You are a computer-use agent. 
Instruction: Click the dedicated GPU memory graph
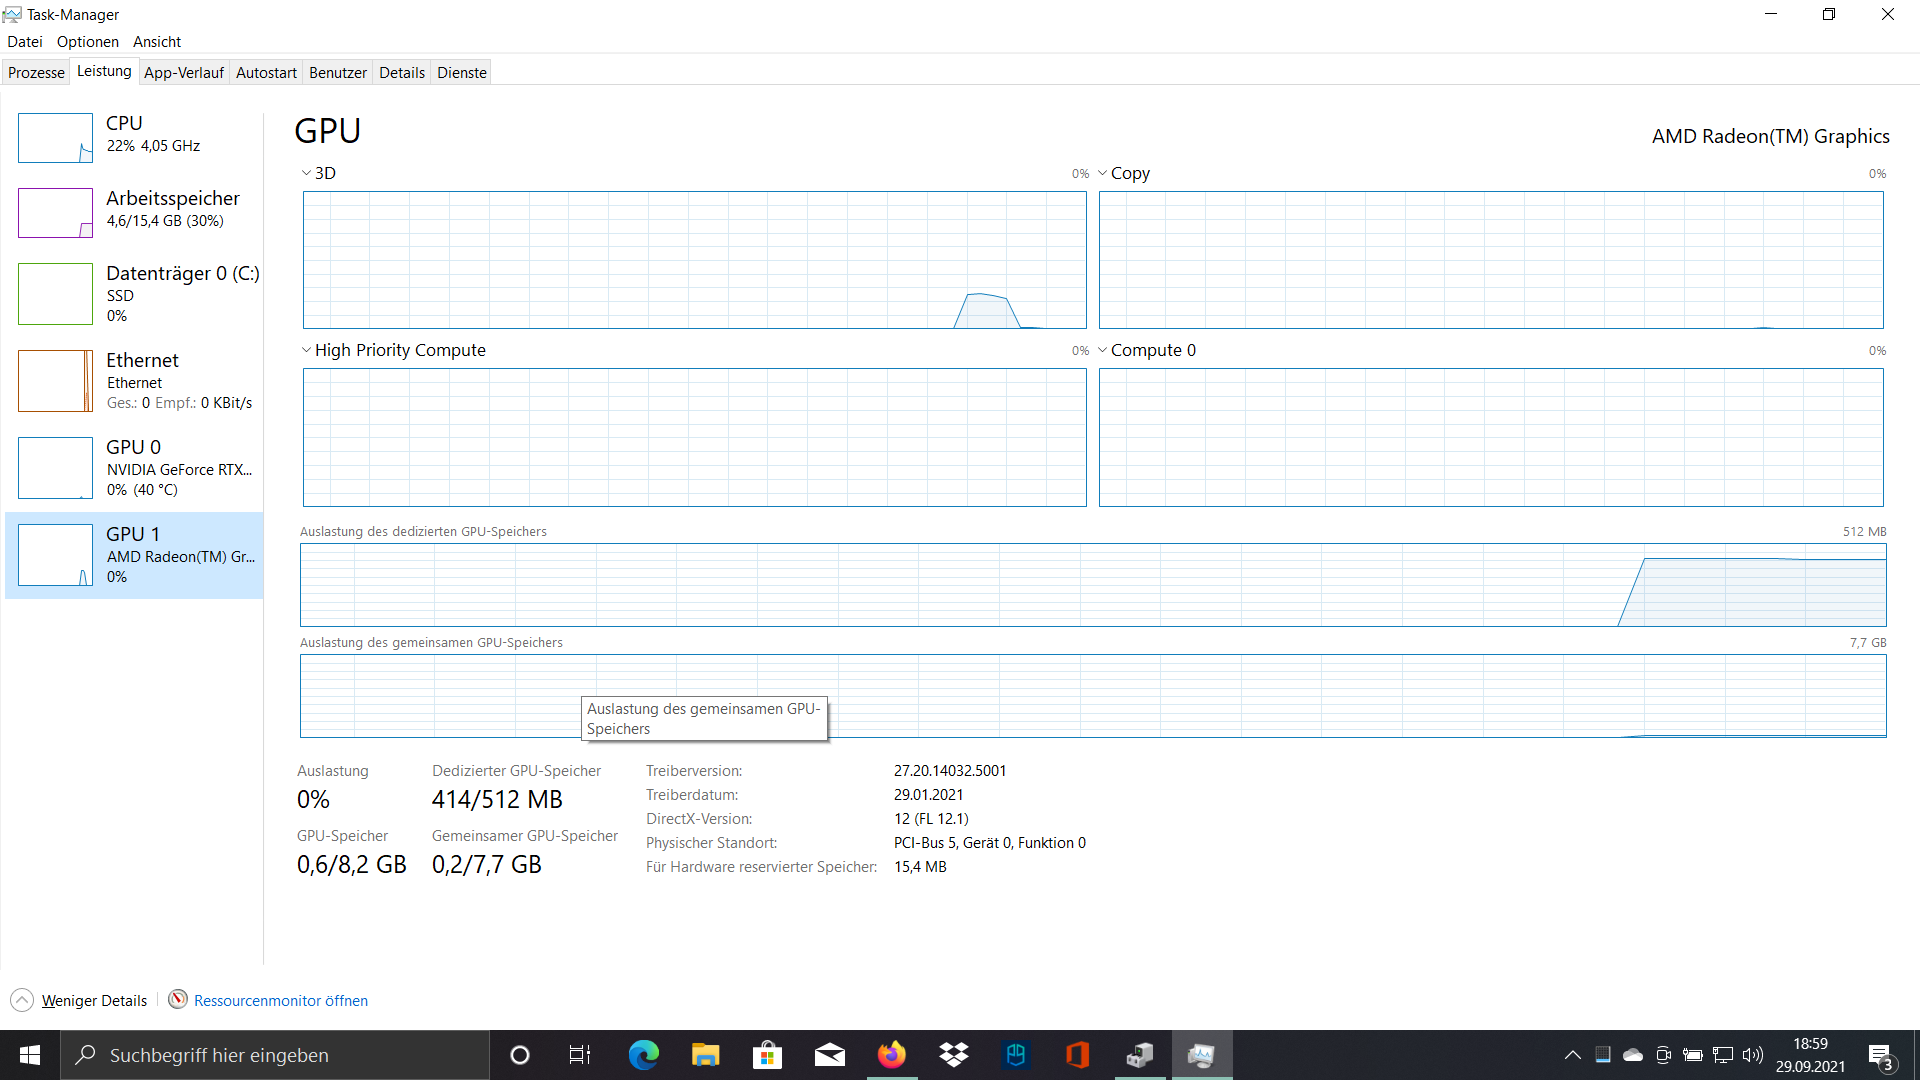point(1093,585)
